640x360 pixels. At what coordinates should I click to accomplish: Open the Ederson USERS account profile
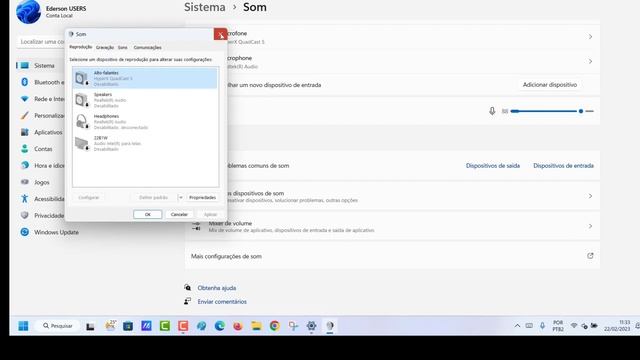click(51, 11)
